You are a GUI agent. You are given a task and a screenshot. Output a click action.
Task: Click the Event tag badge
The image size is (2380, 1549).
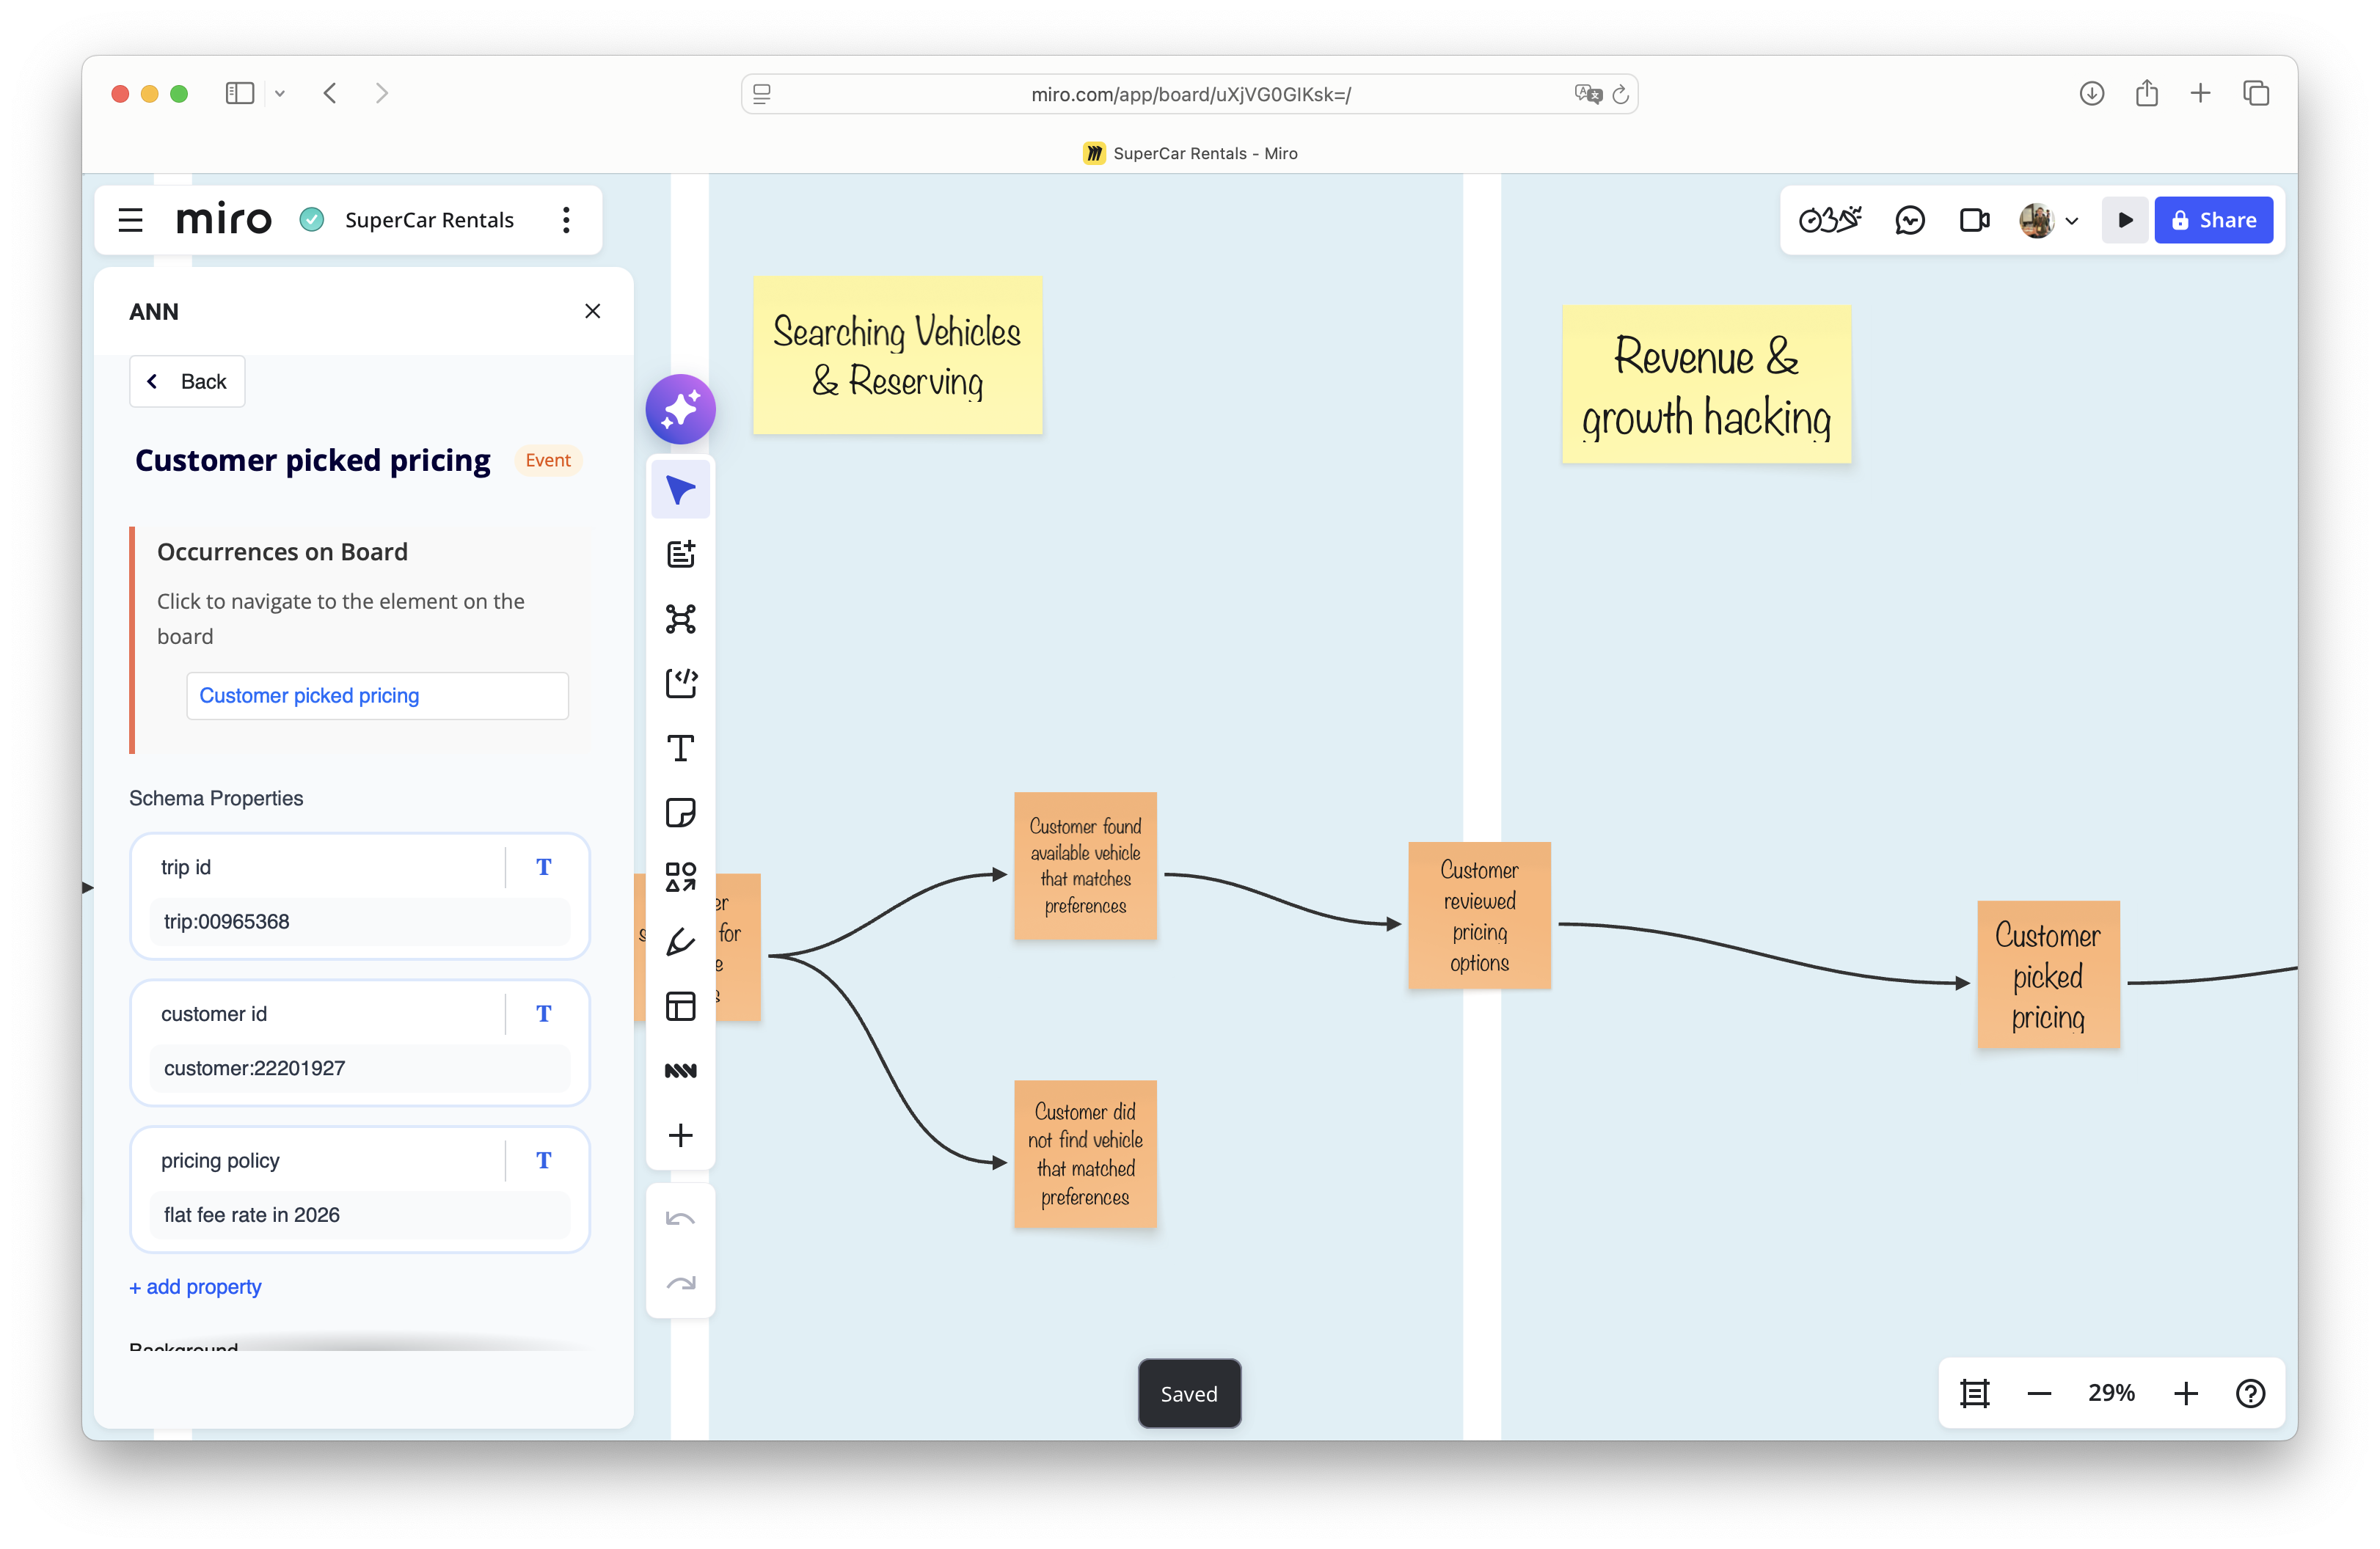click(x=548, y=460)
